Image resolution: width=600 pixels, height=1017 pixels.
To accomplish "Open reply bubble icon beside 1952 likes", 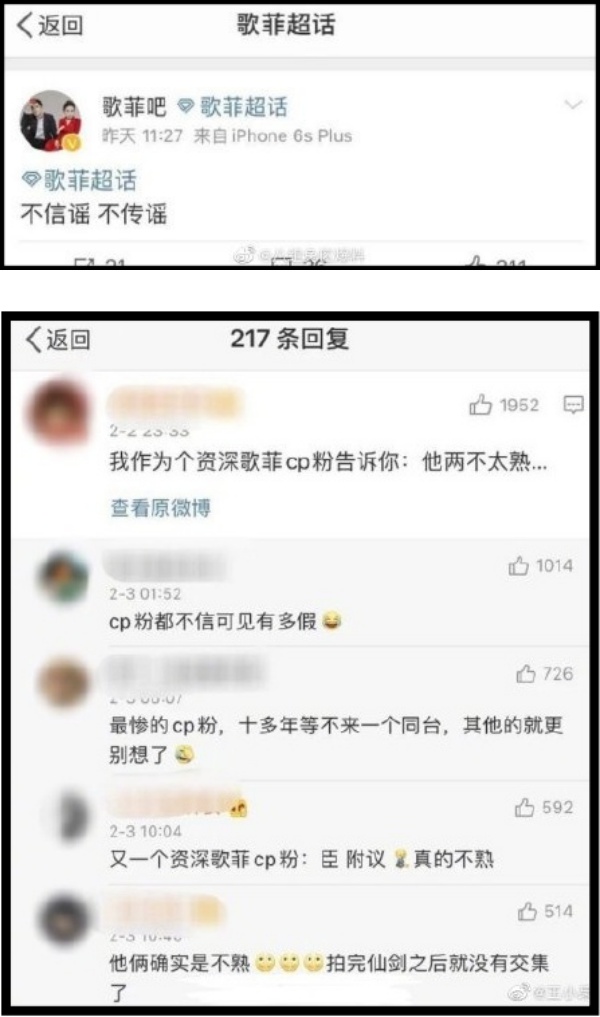I will pyautogui.click(x=573, y=405).
